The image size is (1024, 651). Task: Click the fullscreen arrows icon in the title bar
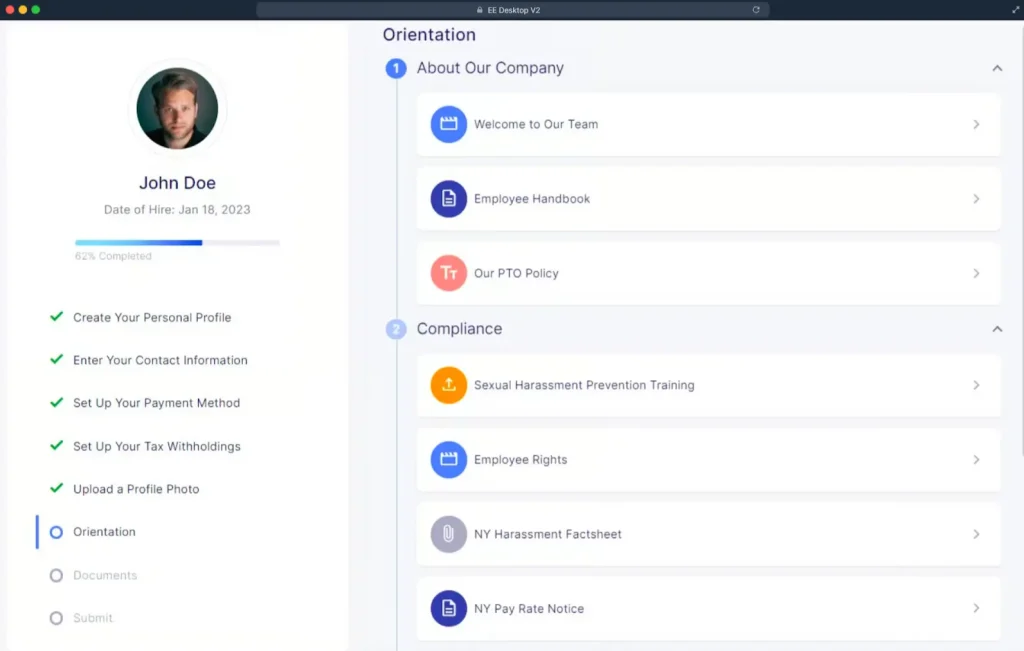[x=1016, y=10]
